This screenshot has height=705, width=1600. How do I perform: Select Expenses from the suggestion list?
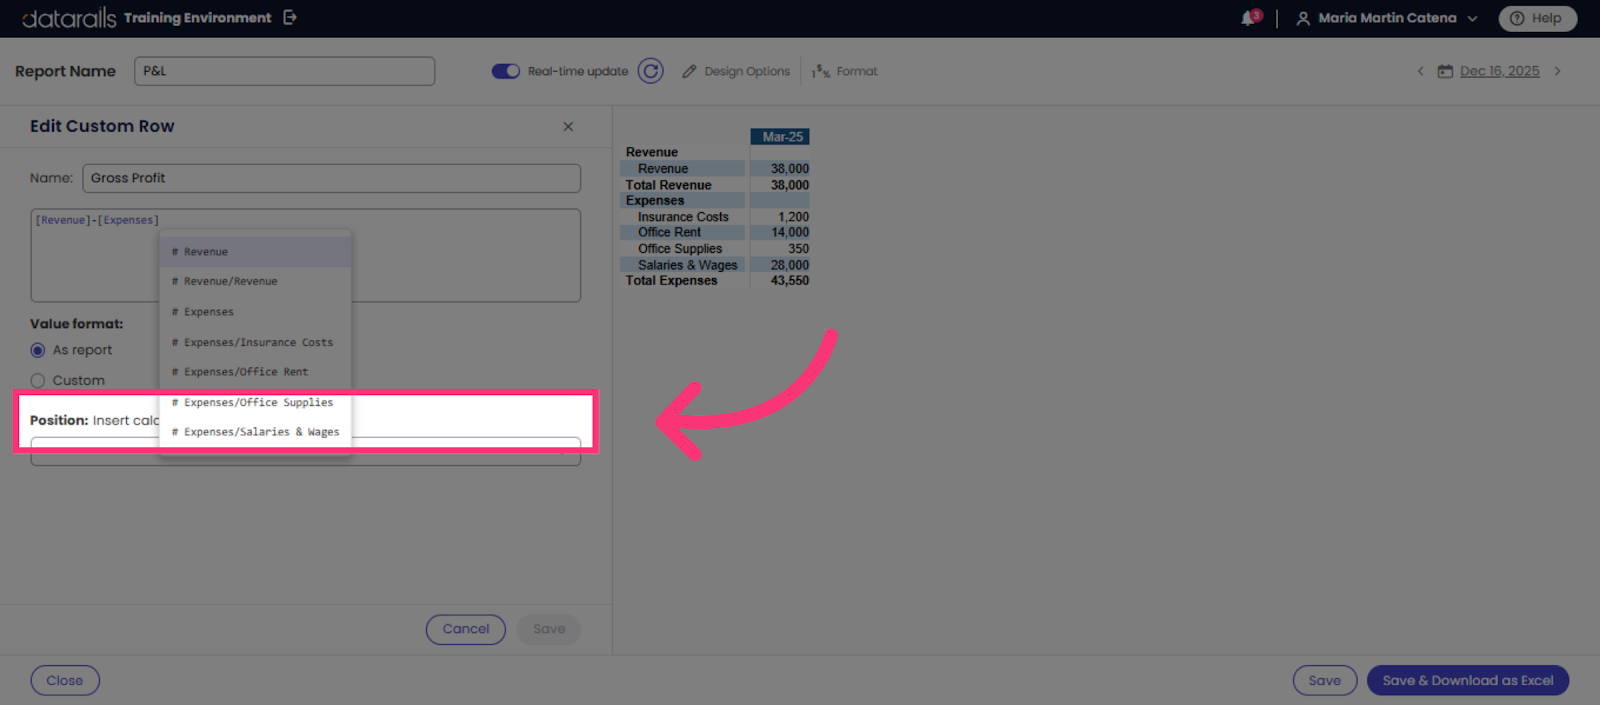click(255, 312)
